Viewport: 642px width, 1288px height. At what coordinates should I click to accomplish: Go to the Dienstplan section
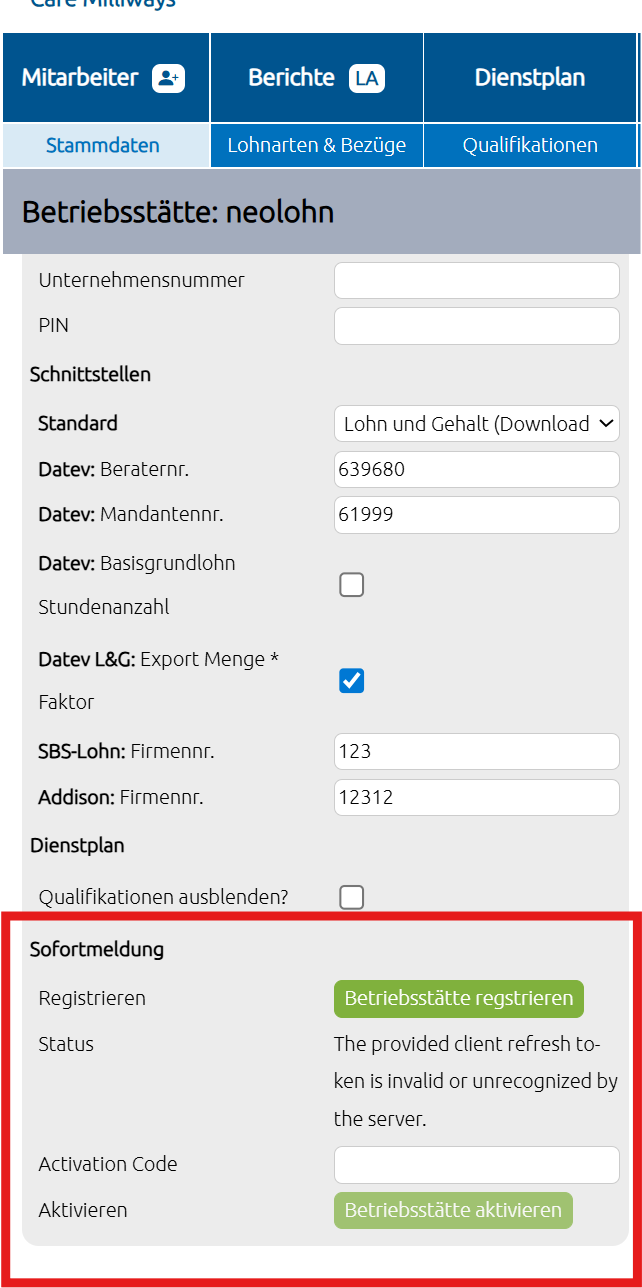530,78
